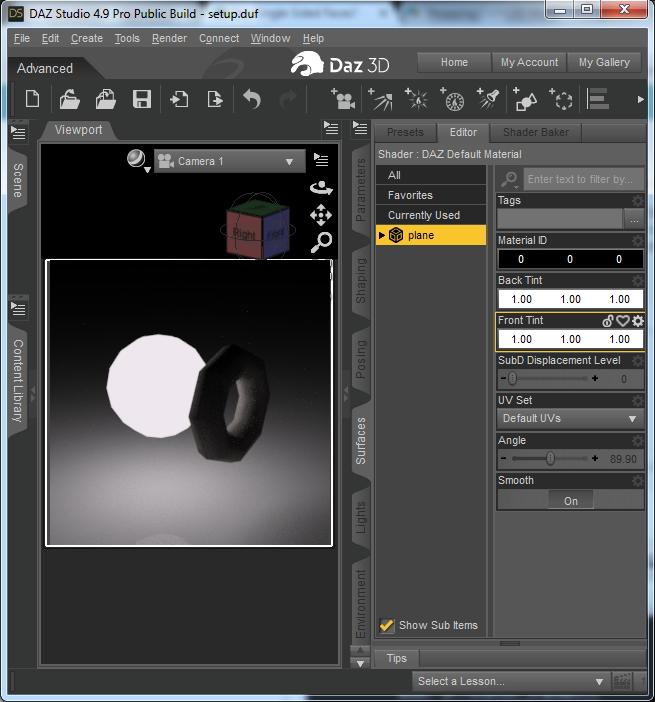Click the filter text search field

point(583,180)
